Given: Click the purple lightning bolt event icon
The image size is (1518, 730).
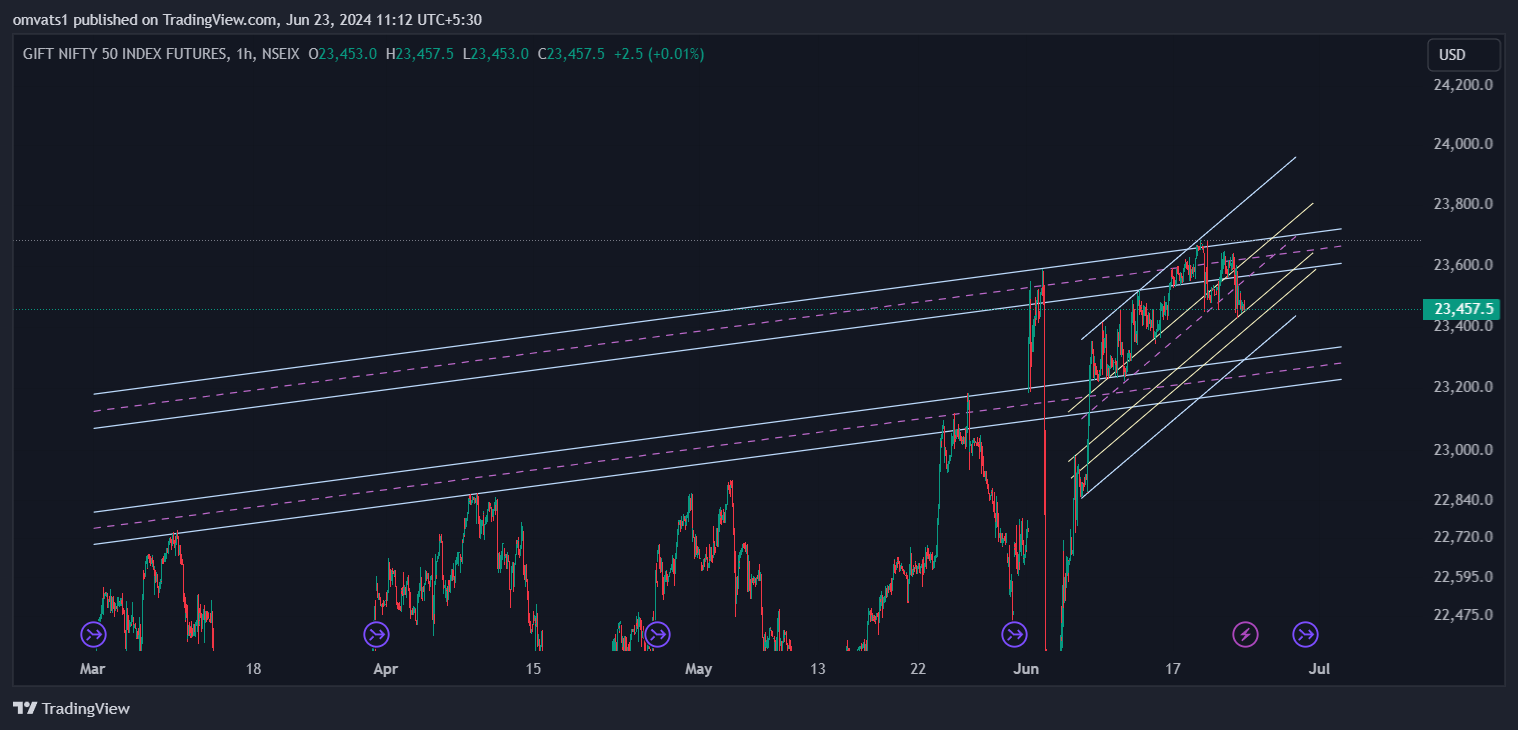Looking at the screenshot, I should point(1245,634).
